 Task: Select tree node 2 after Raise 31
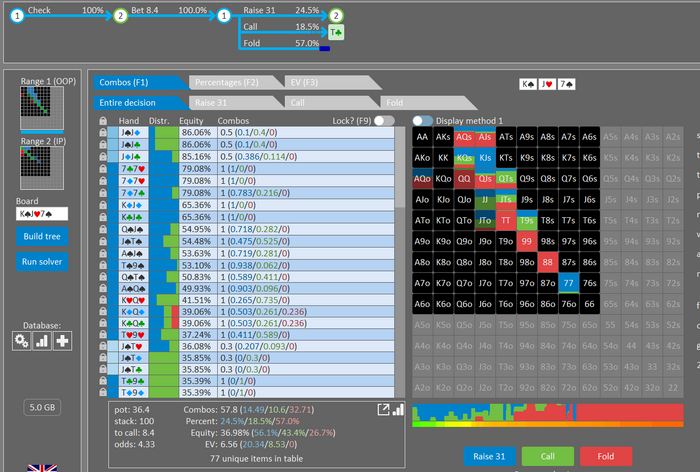(336, 16)
